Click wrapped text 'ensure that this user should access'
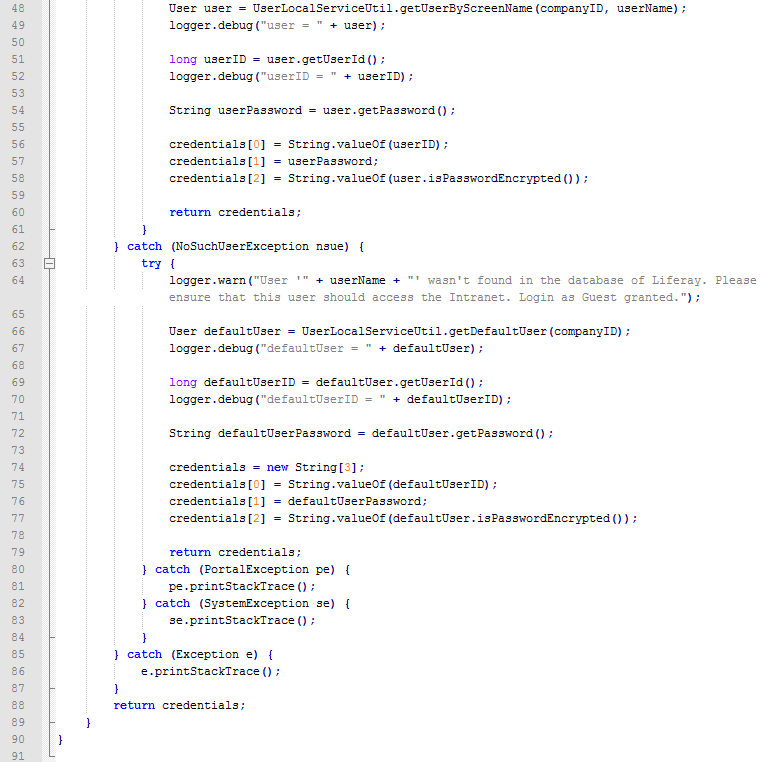Viewport: 774px width, 762px height. pos(291,298)
